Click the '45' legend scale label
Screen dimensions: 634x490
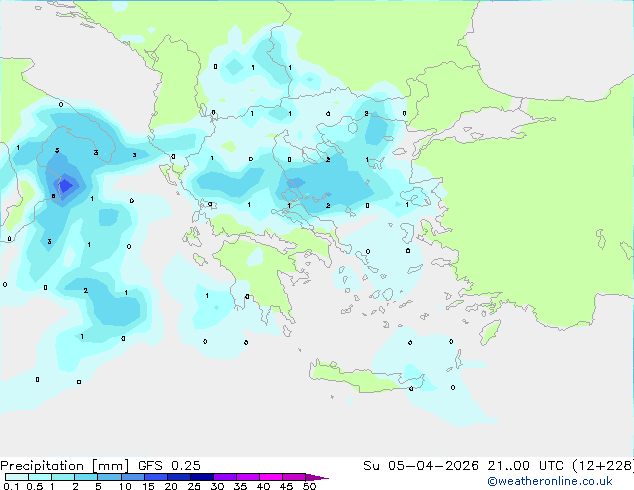[x=287, y=486]
